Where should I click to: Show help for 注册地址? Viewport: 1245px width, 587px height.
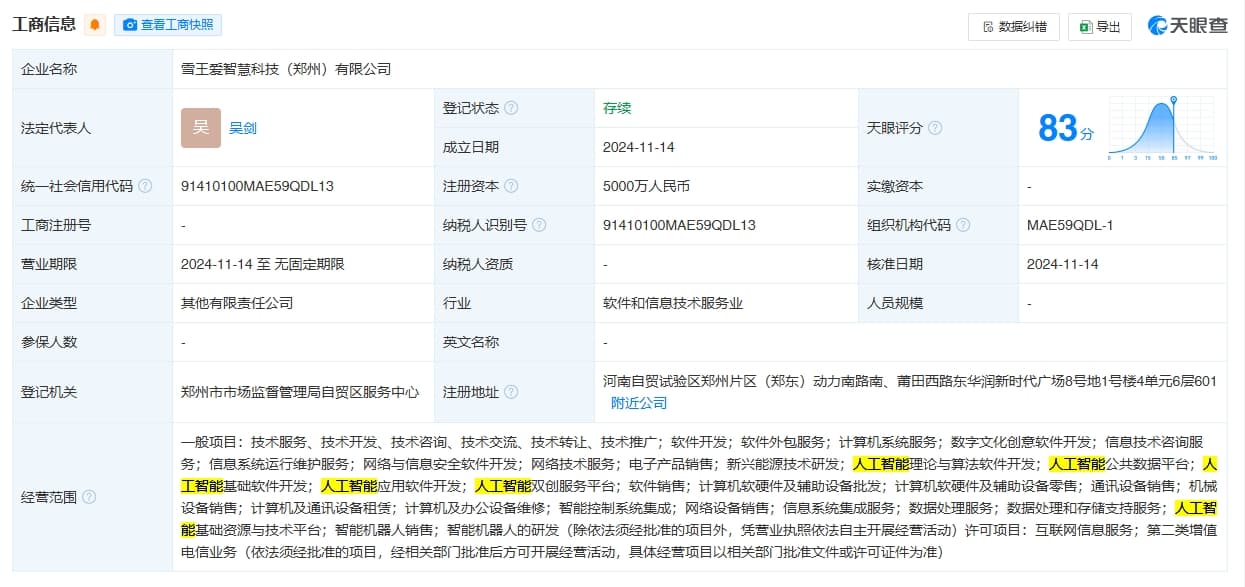511,392
